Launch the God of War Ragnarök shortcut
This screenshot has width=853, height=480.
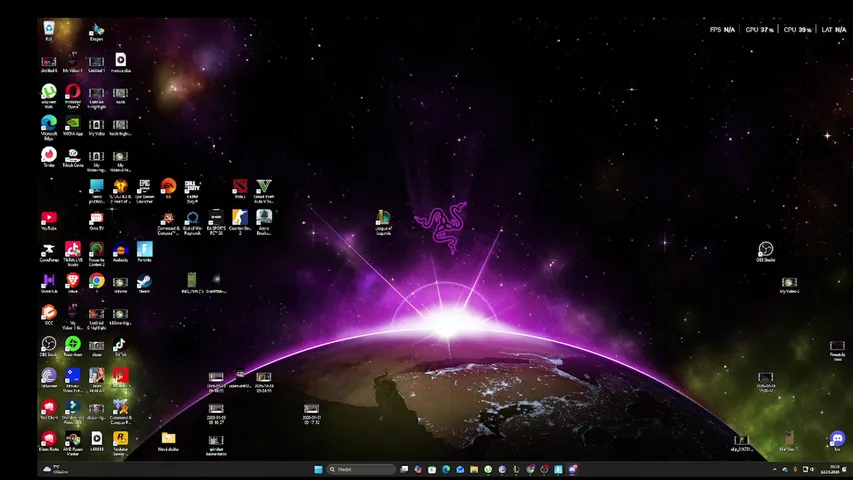192,223
